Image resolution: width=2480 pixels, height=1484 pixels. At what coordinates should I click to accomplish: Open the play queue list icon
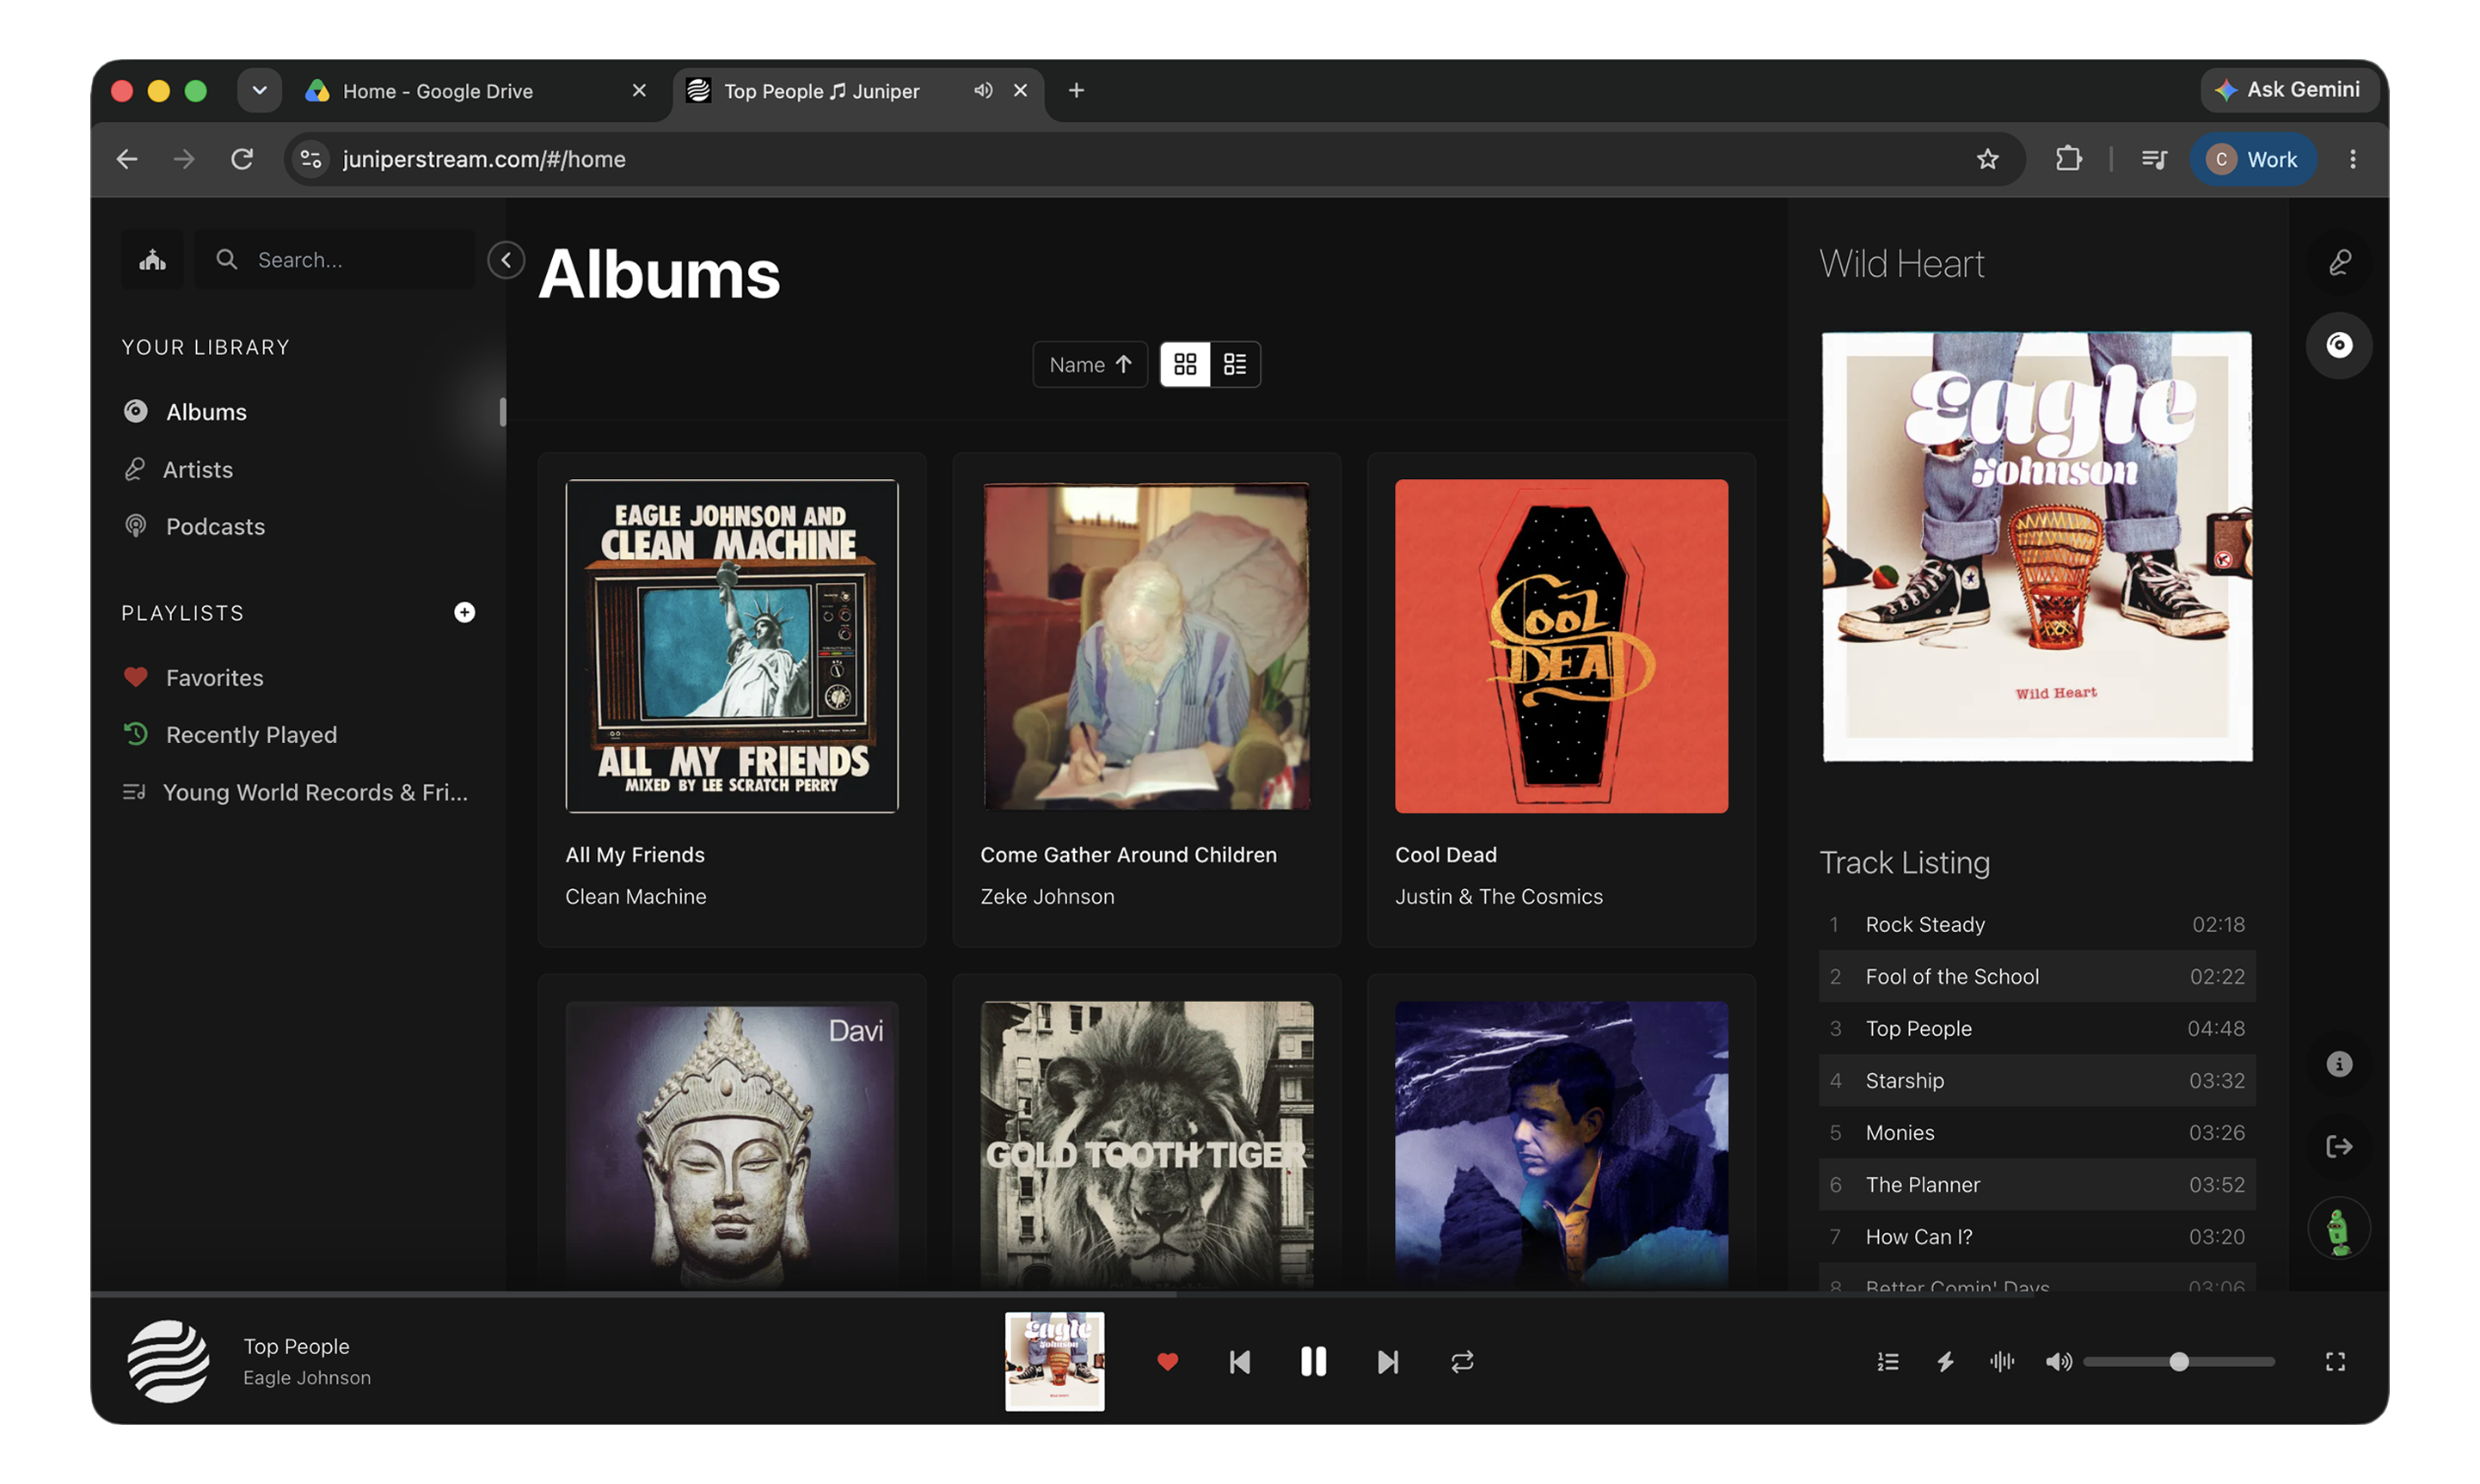1887,1361
